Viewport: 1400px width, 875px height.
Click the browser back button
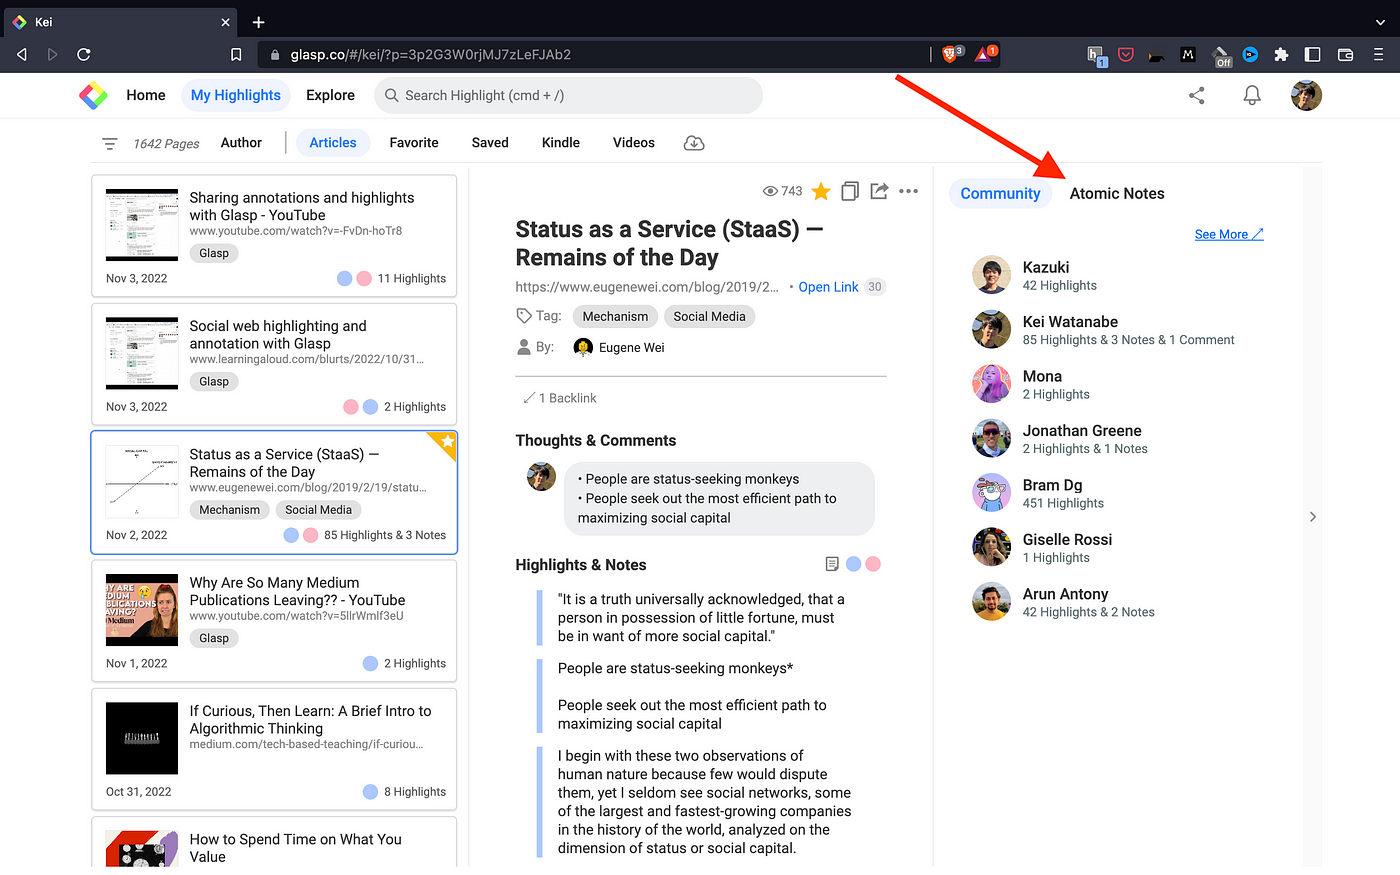point(22,54)
